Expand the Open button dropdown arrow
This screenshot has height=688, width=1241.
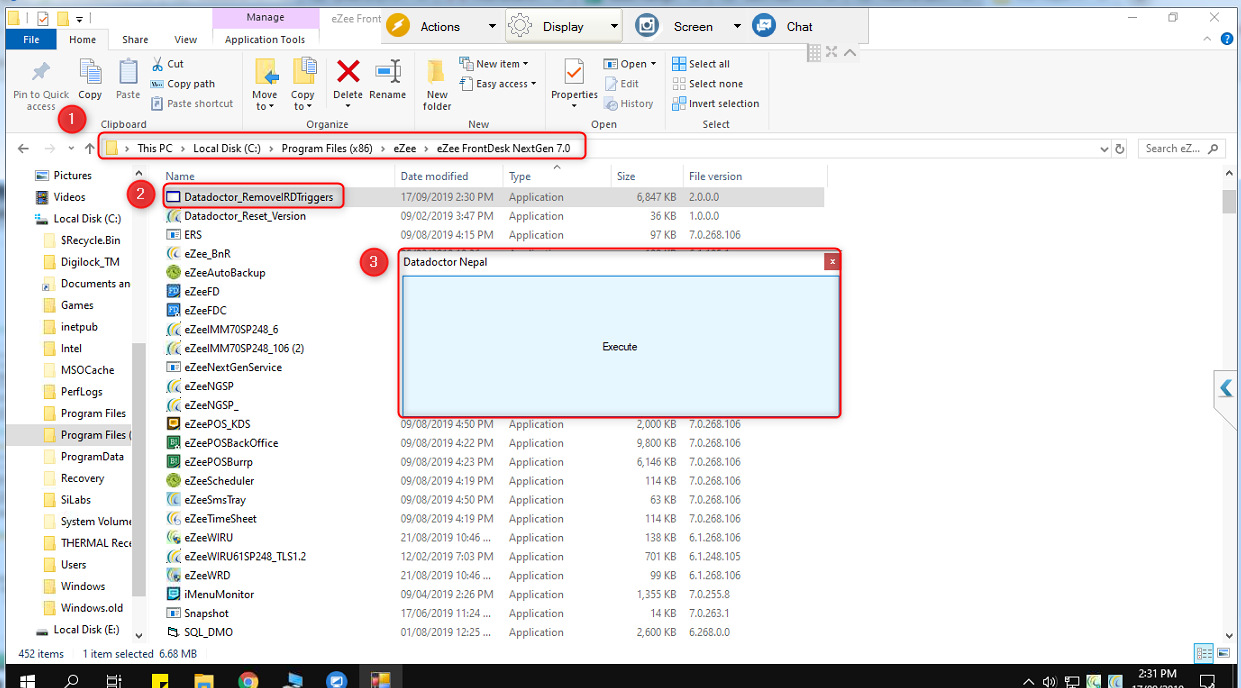655,64
